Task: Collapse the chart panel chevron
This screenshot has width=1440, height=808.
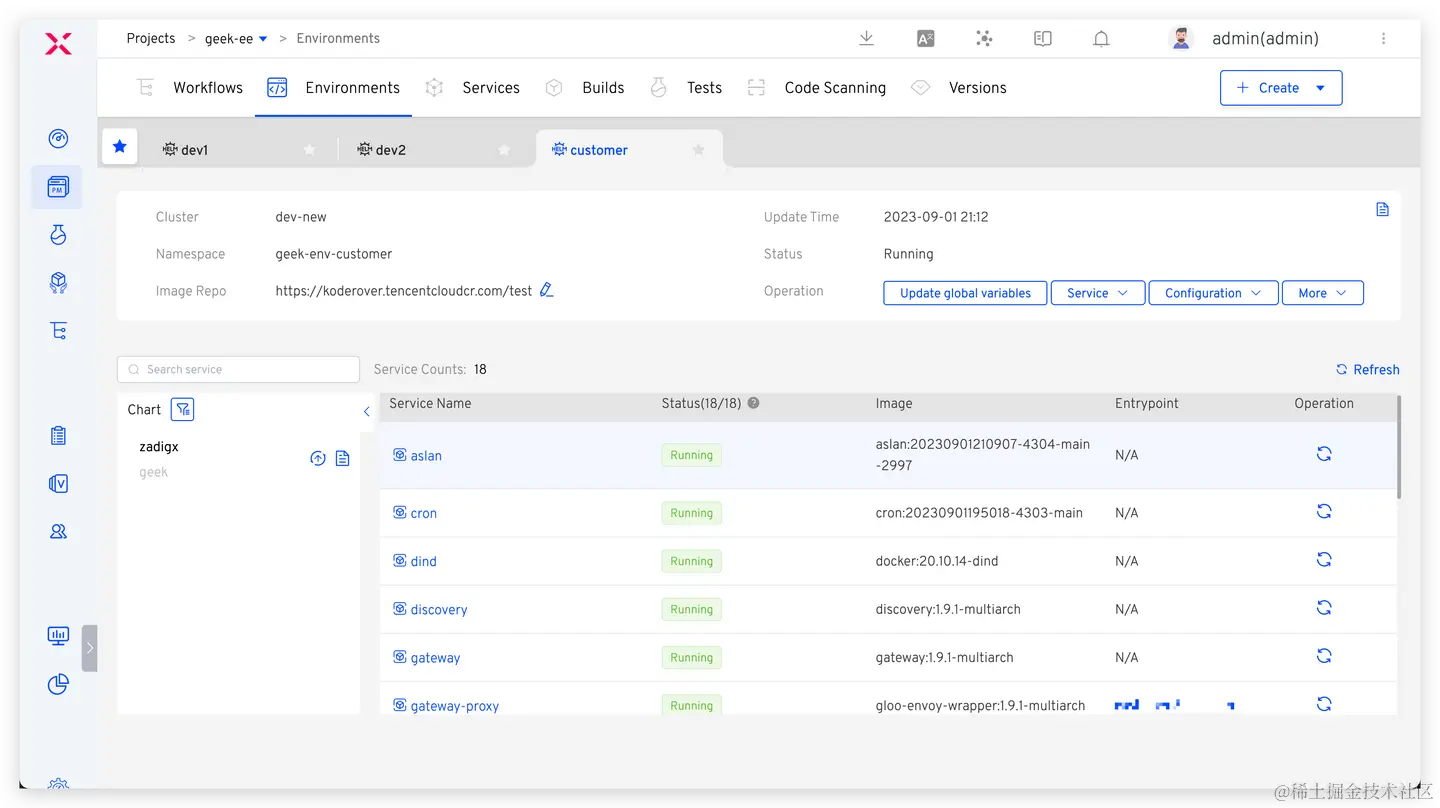Action: click(367, 411)
